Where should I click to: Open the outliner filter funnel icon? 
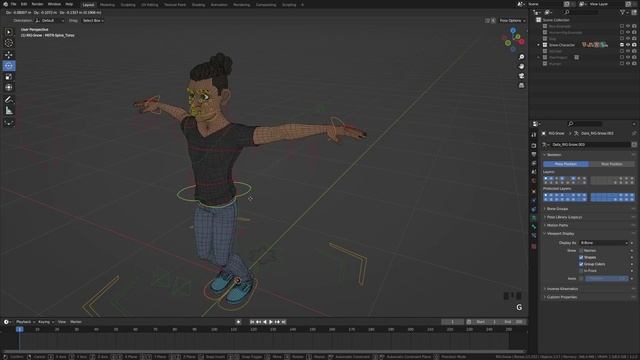point(622,13)
